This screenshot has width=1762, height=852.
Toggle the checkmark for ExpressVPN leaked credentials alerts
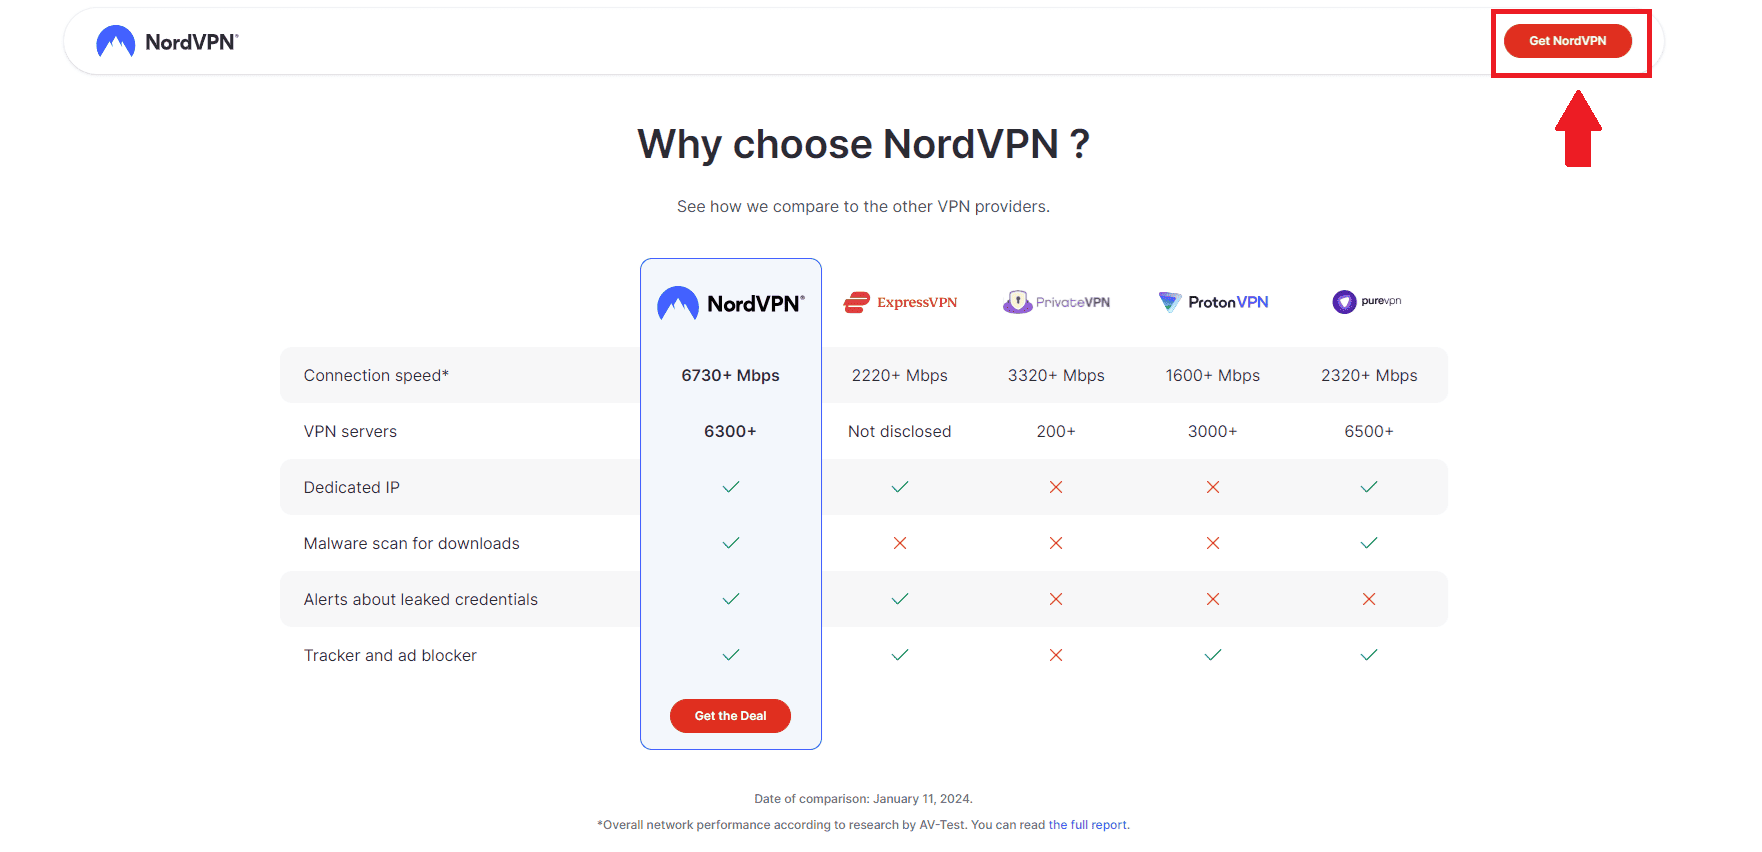tap(899, 599)
